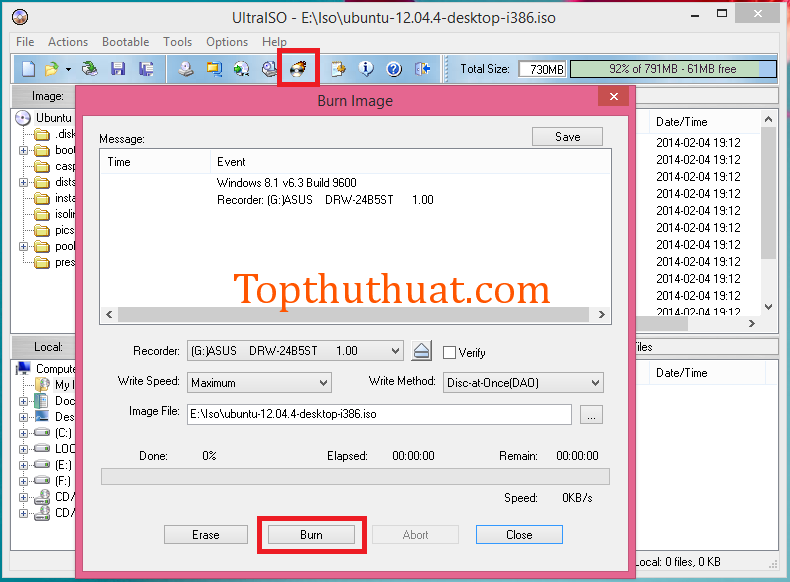Image resolution: width=790 pixels, height=582 pixels.
Task: Select the pics folder icon in image tree
Action: coord(42,230)
